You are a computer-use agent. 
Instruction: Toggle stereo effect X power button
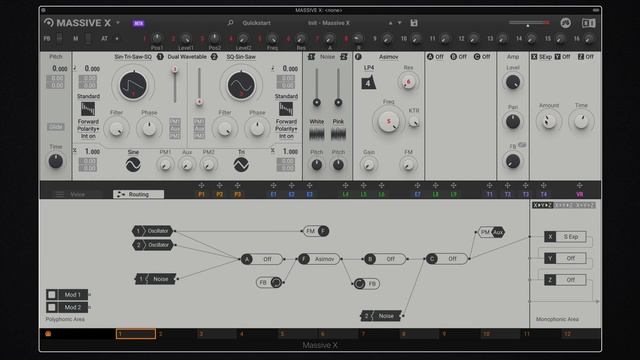pos(534,57)
